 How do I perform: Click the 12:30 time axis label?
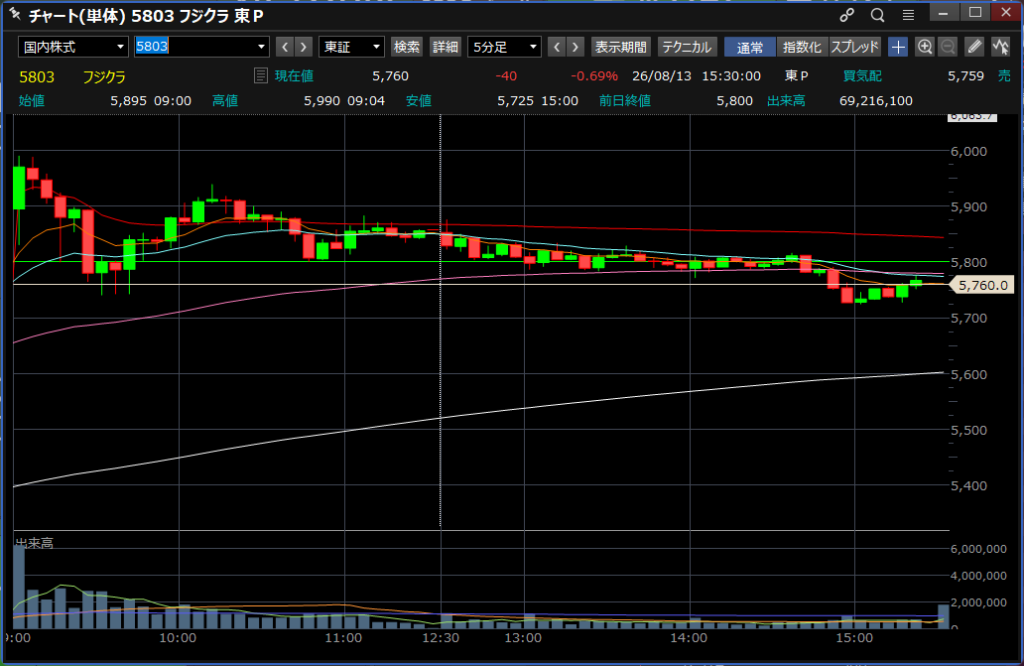click(440, 638)
